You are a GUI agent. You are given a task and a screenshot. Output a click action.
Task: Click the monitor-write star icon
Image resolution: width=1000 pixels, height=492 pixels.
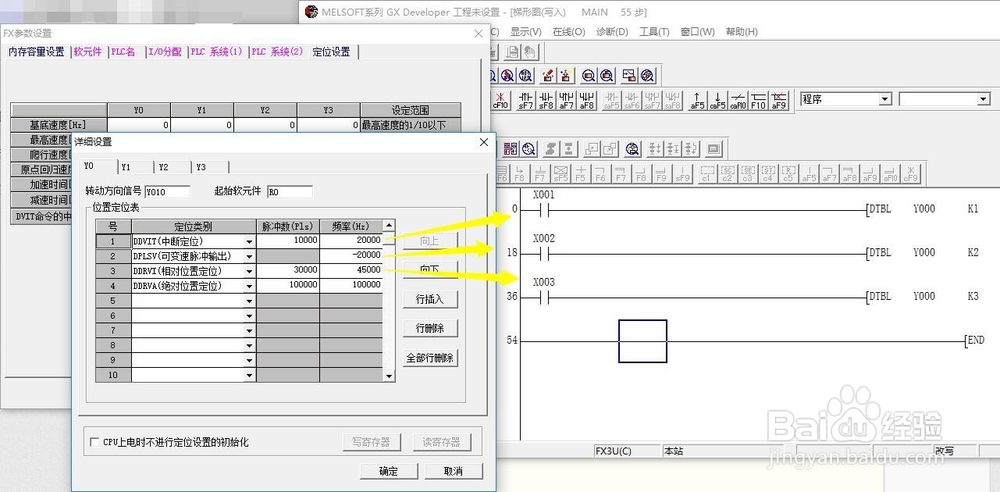point(565,75)
